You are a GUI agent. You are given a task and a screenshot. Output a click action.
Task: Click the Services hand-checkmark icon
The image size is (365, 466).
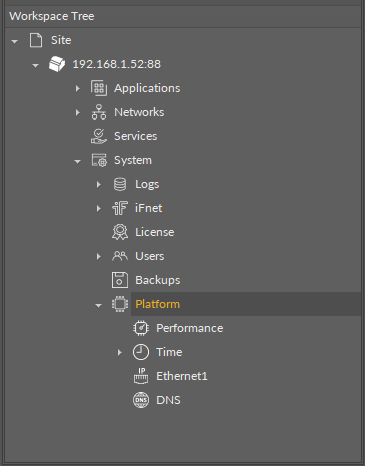point(99,136)
